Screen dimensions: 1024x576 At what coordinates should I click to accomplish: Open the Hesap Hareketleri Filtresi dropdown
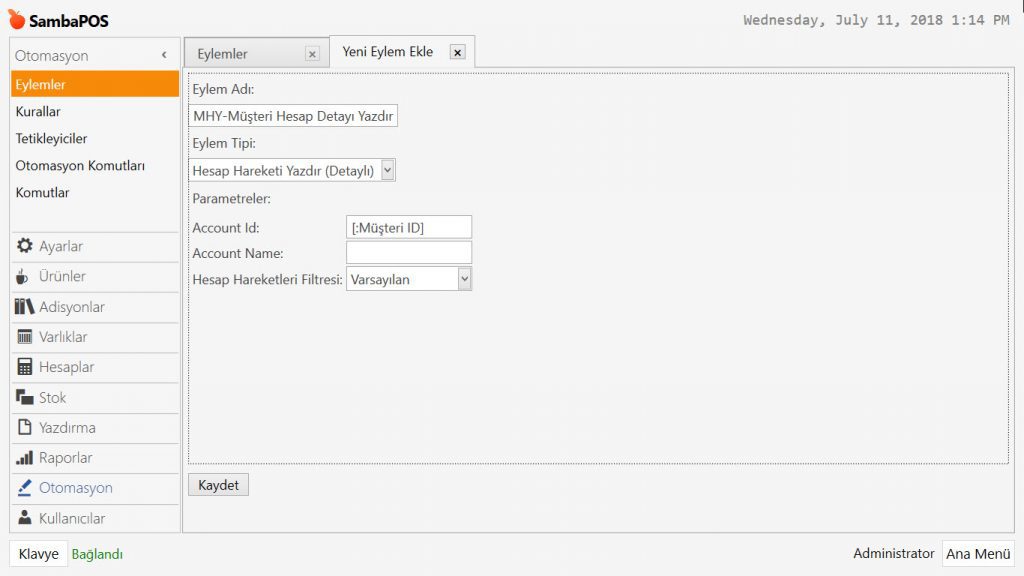[464, 279]
